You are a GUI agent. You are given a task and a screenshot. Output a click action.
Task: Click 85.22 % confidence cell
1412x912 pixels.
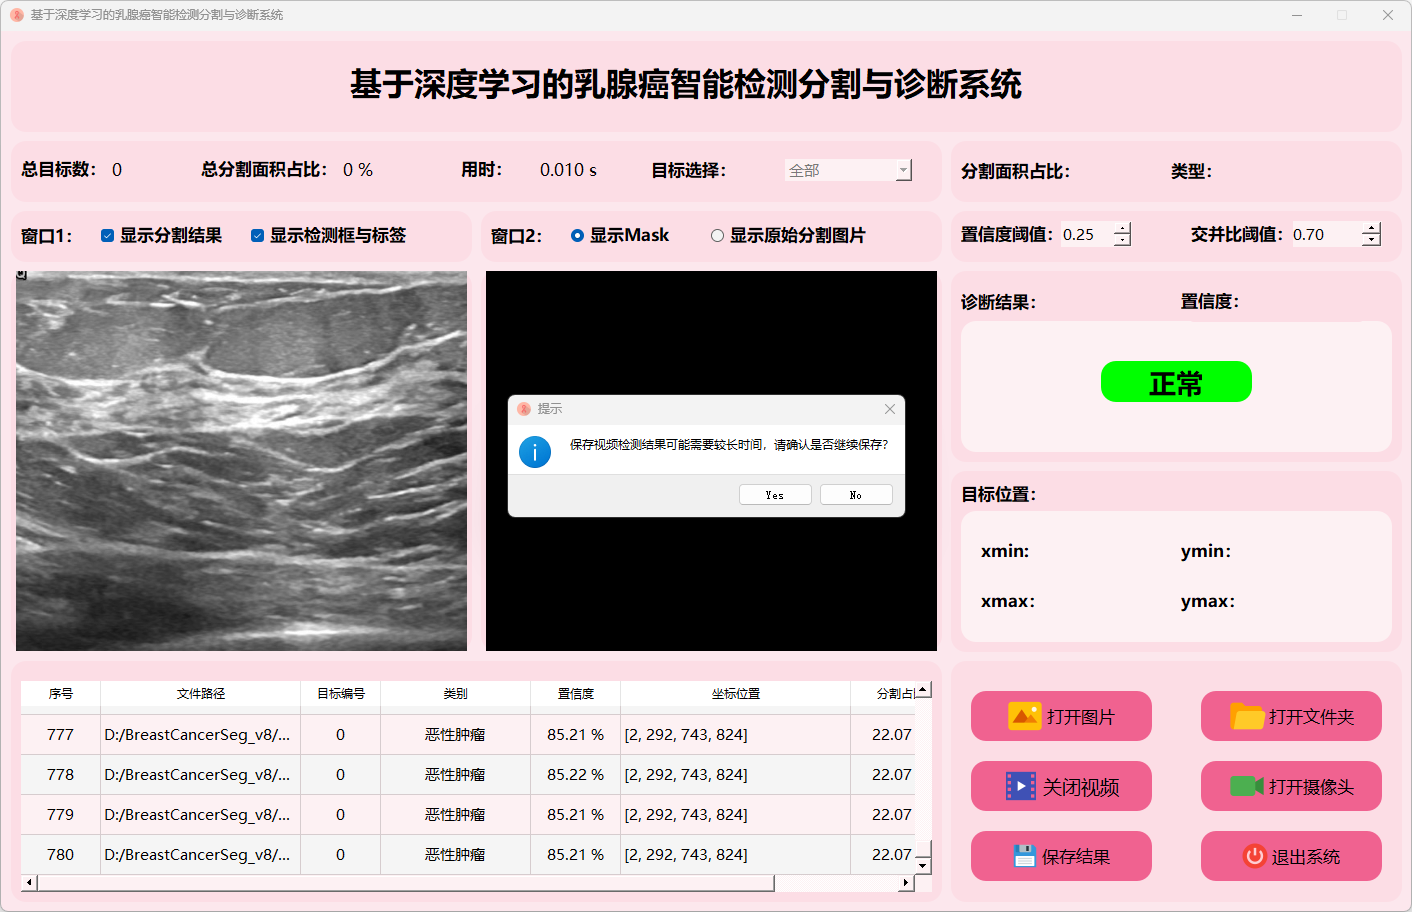[576, 775]
